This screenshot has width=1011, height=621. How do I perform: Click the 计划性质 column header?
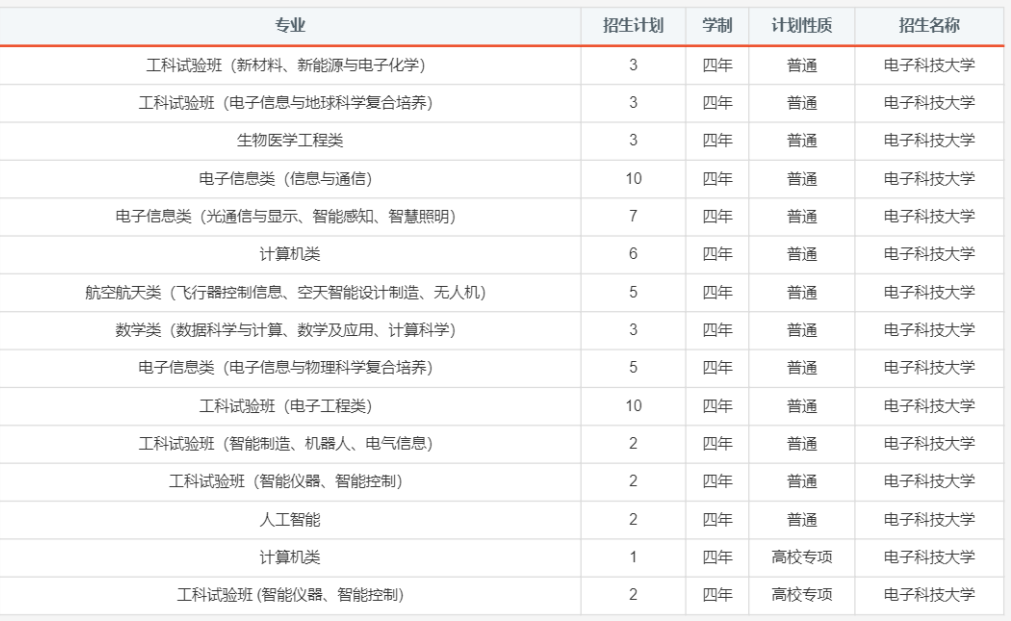pyautogui.click(x=802, y=27)
